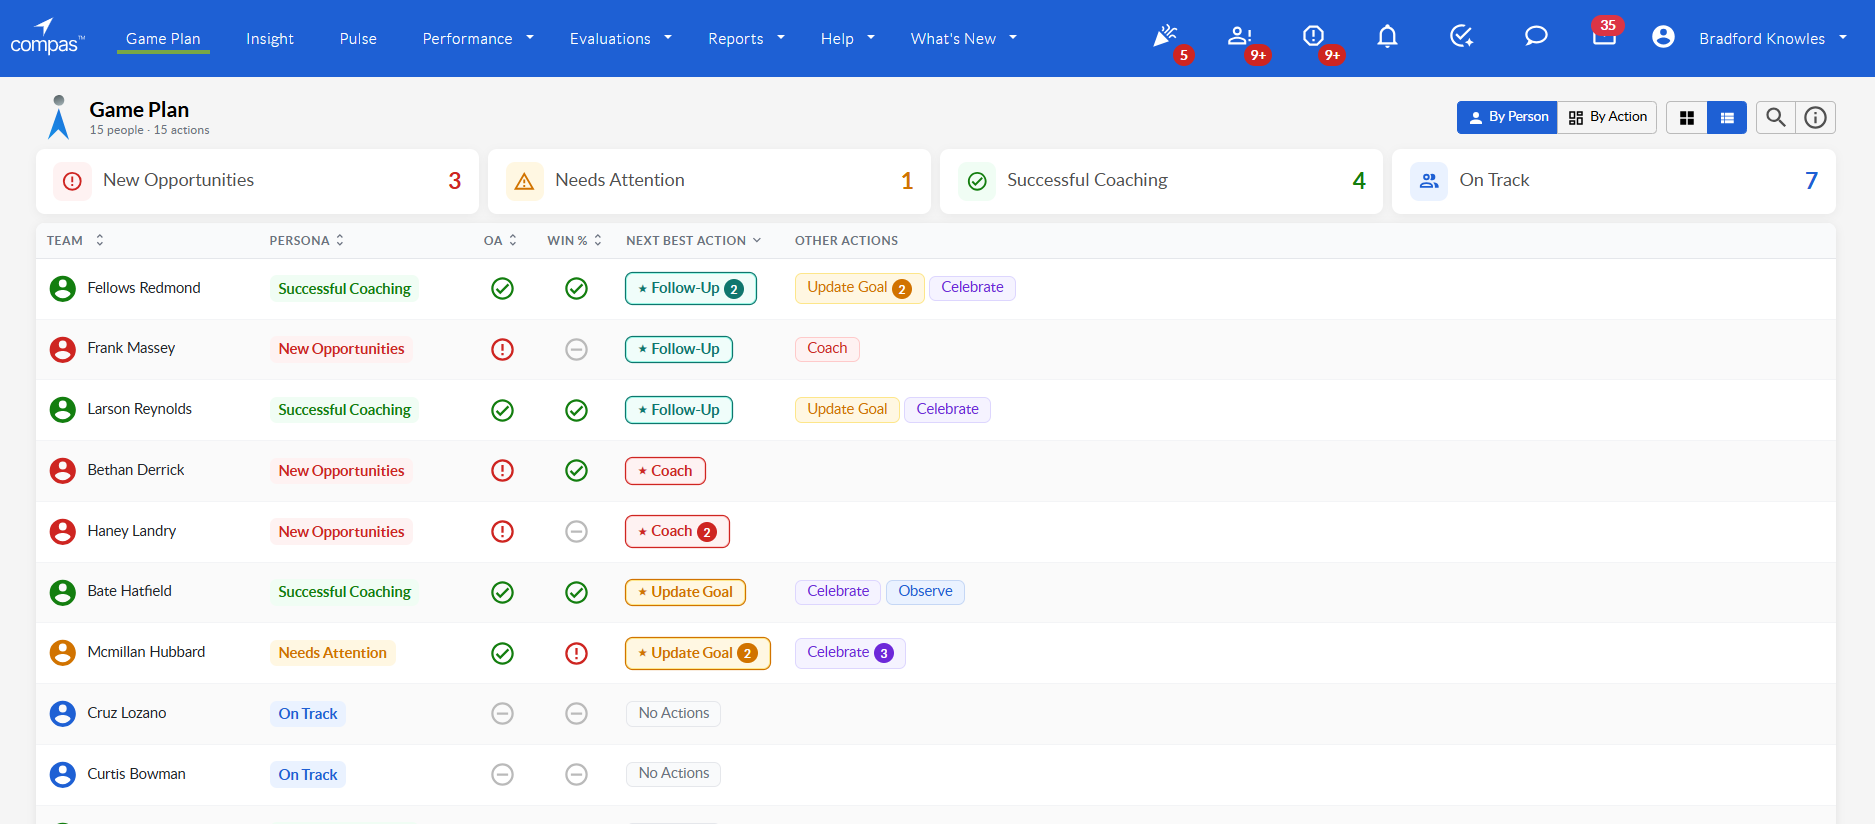
Task: Click Update Goal for Fellows Redmond
Action: pos(859,288)
